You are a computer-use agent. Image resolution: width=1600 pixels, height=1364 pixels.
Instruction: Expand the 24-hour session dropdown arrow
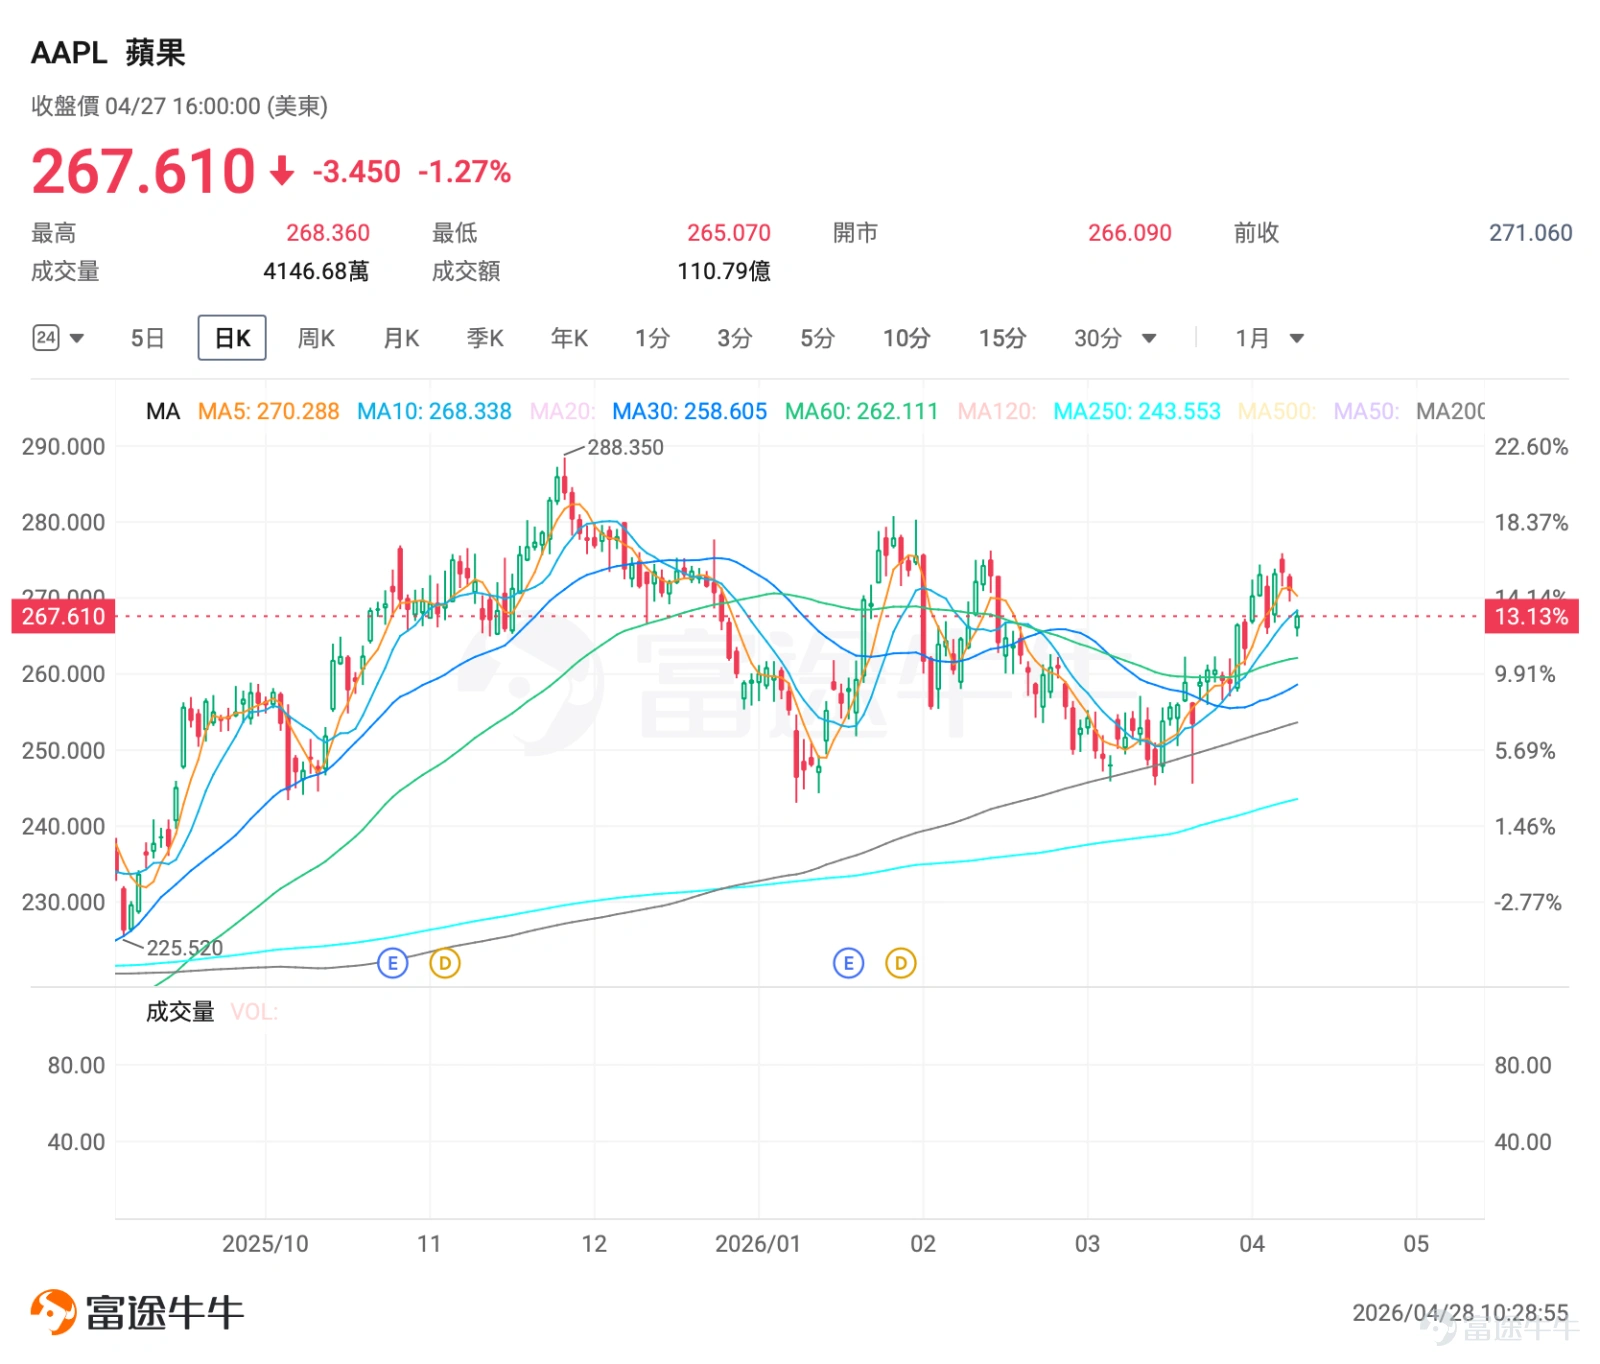tap(76, 339)
